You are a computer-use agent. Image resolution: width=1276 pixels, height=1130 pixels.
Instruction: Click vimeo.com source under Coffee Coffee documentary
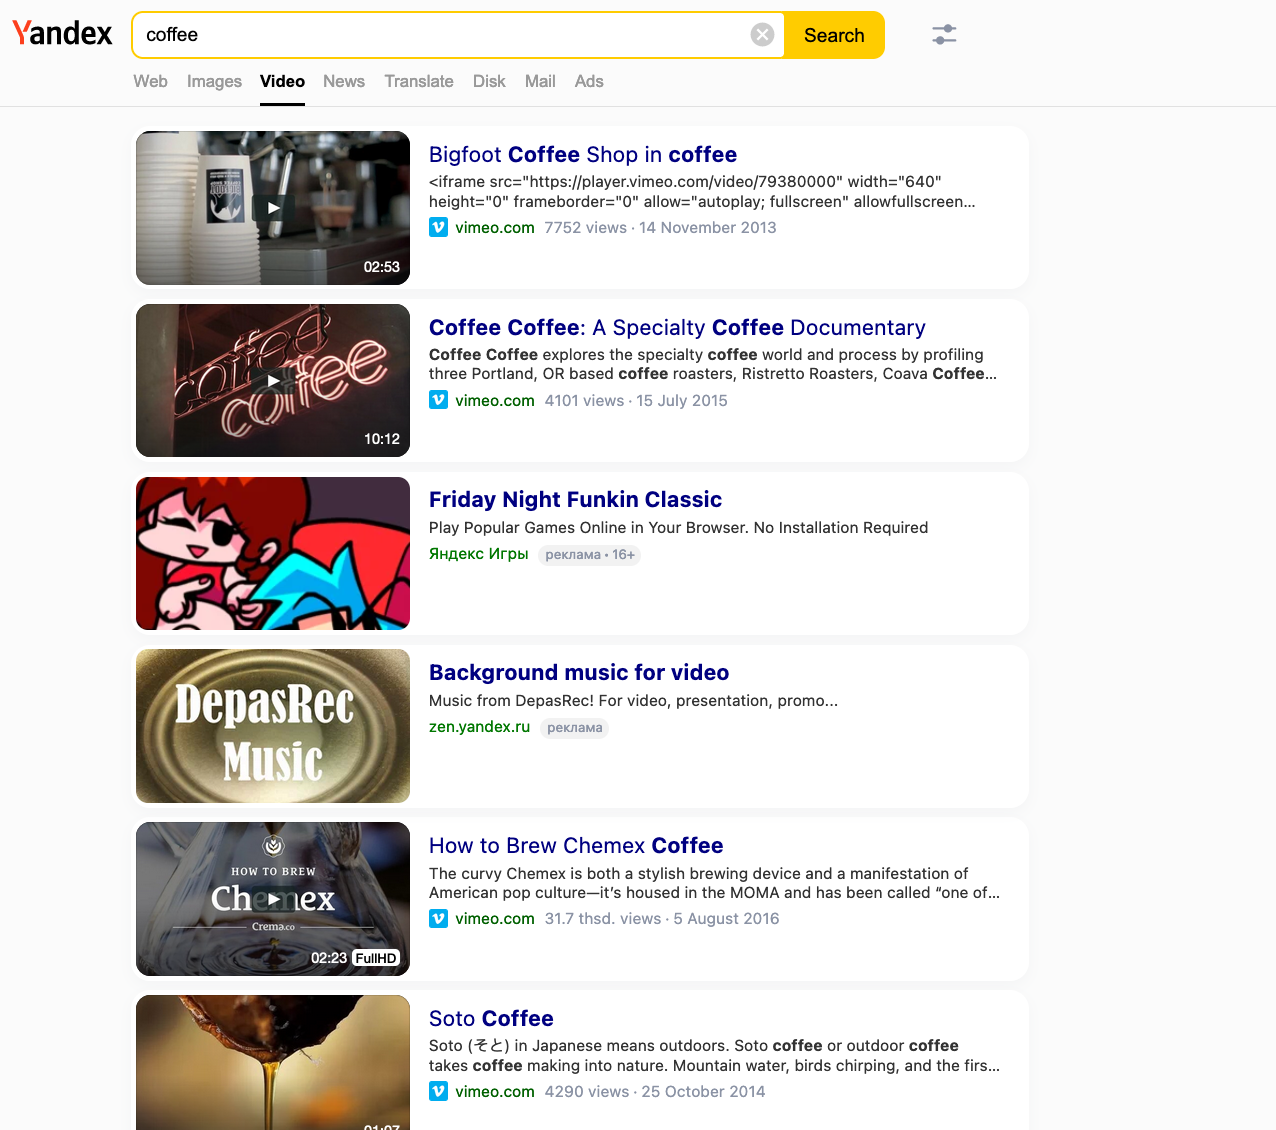click(495, 400)
